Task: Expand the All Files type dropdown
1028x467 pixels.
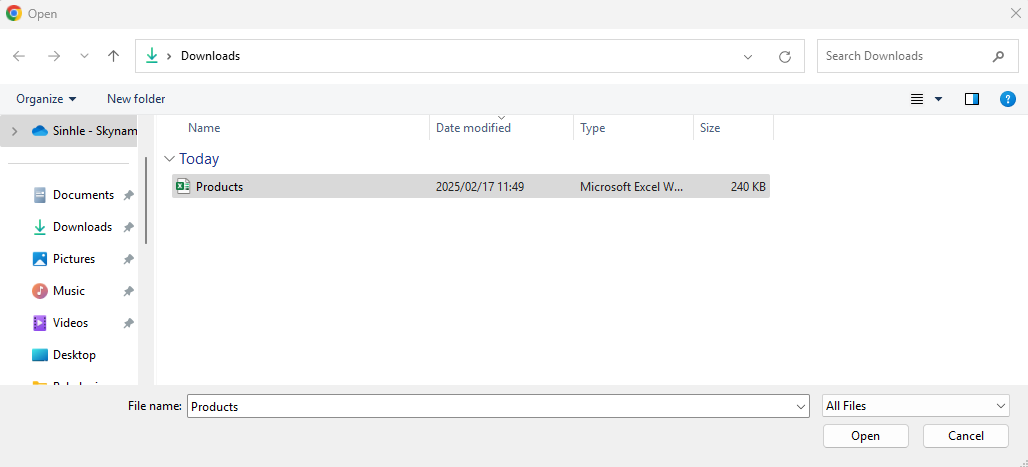Action: point(915,406)
